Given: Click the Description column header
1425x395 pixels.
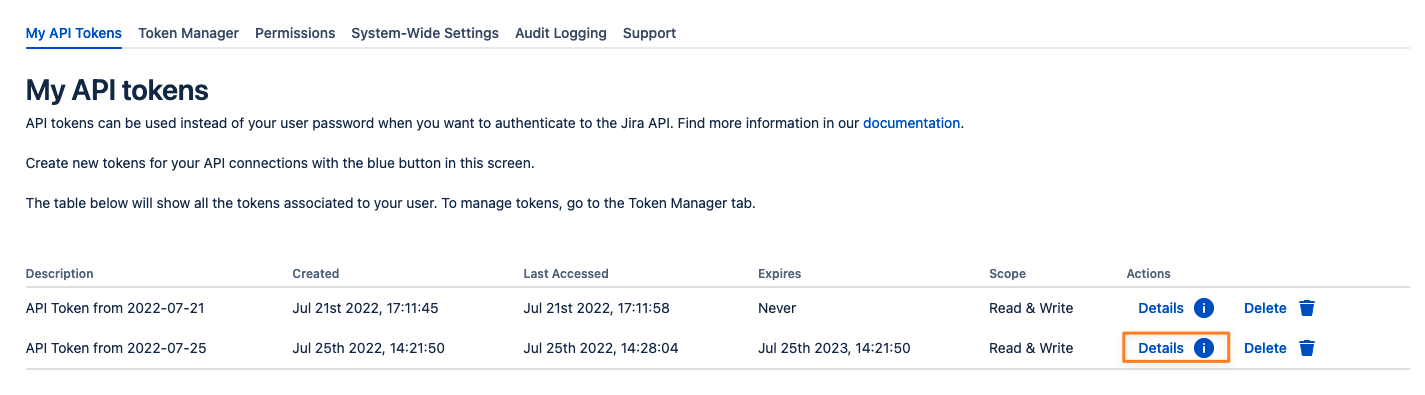Looking at the screenshot, I should (x=60, y=273).
